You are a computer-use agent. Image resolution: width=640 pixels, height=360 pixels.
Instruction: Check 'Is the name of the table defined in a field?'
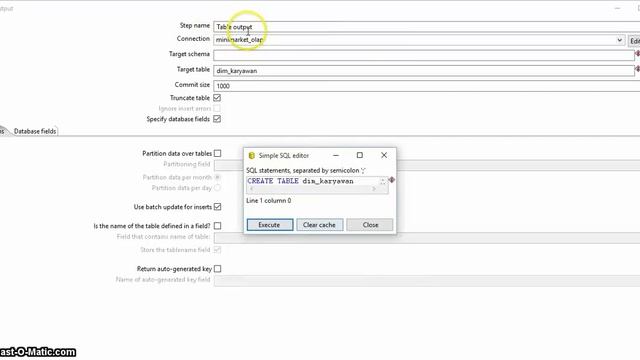tap(218, 226)
